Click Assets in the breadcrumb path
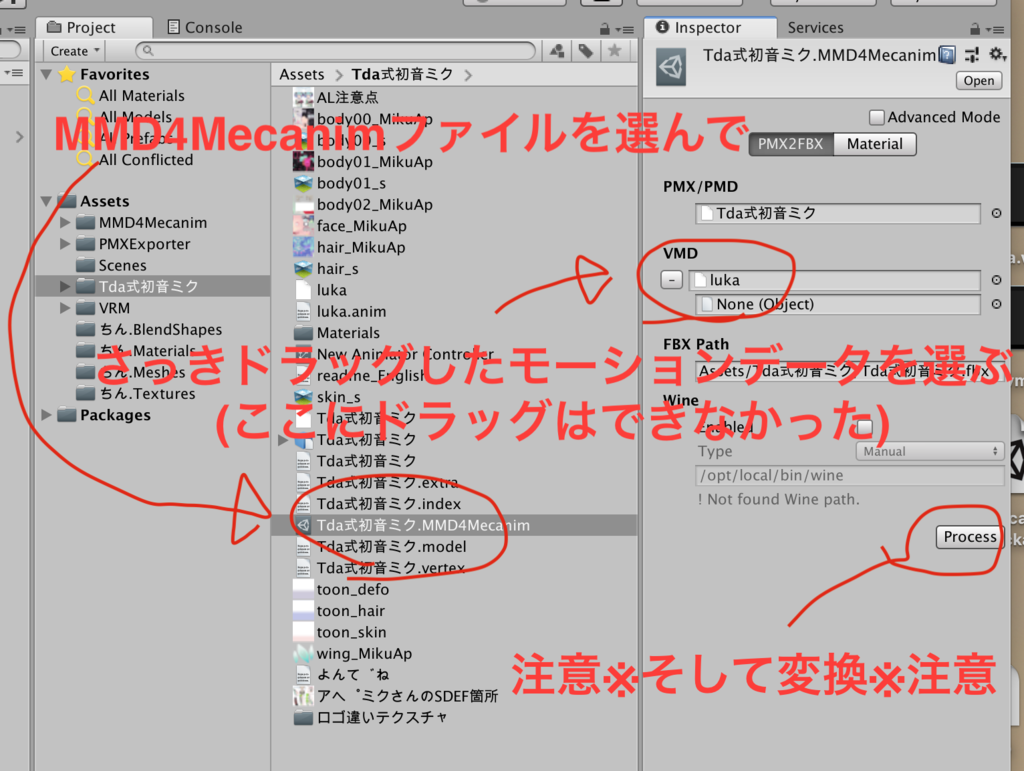The height and width of the screenshot is (771, 1024). tap(302, 74)
